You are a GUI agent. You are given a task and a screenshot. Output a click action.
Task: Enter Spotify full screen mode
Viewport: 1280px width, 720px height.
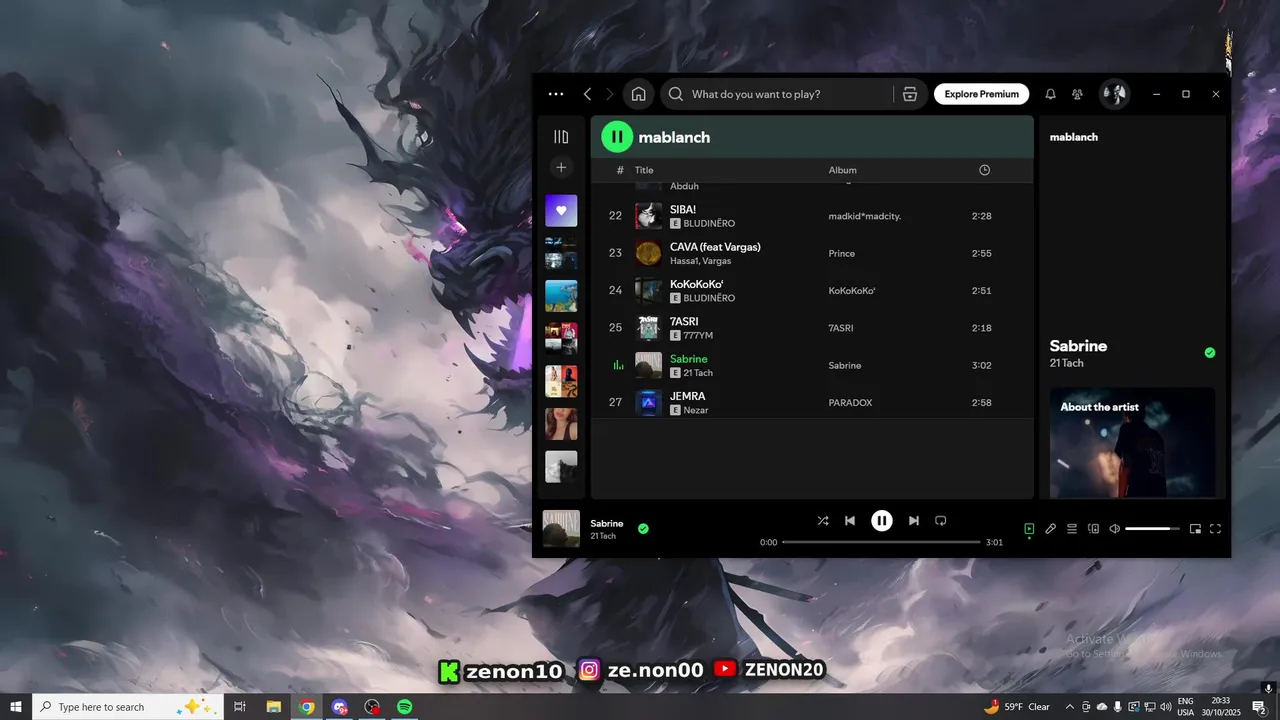click(1216, 529)
